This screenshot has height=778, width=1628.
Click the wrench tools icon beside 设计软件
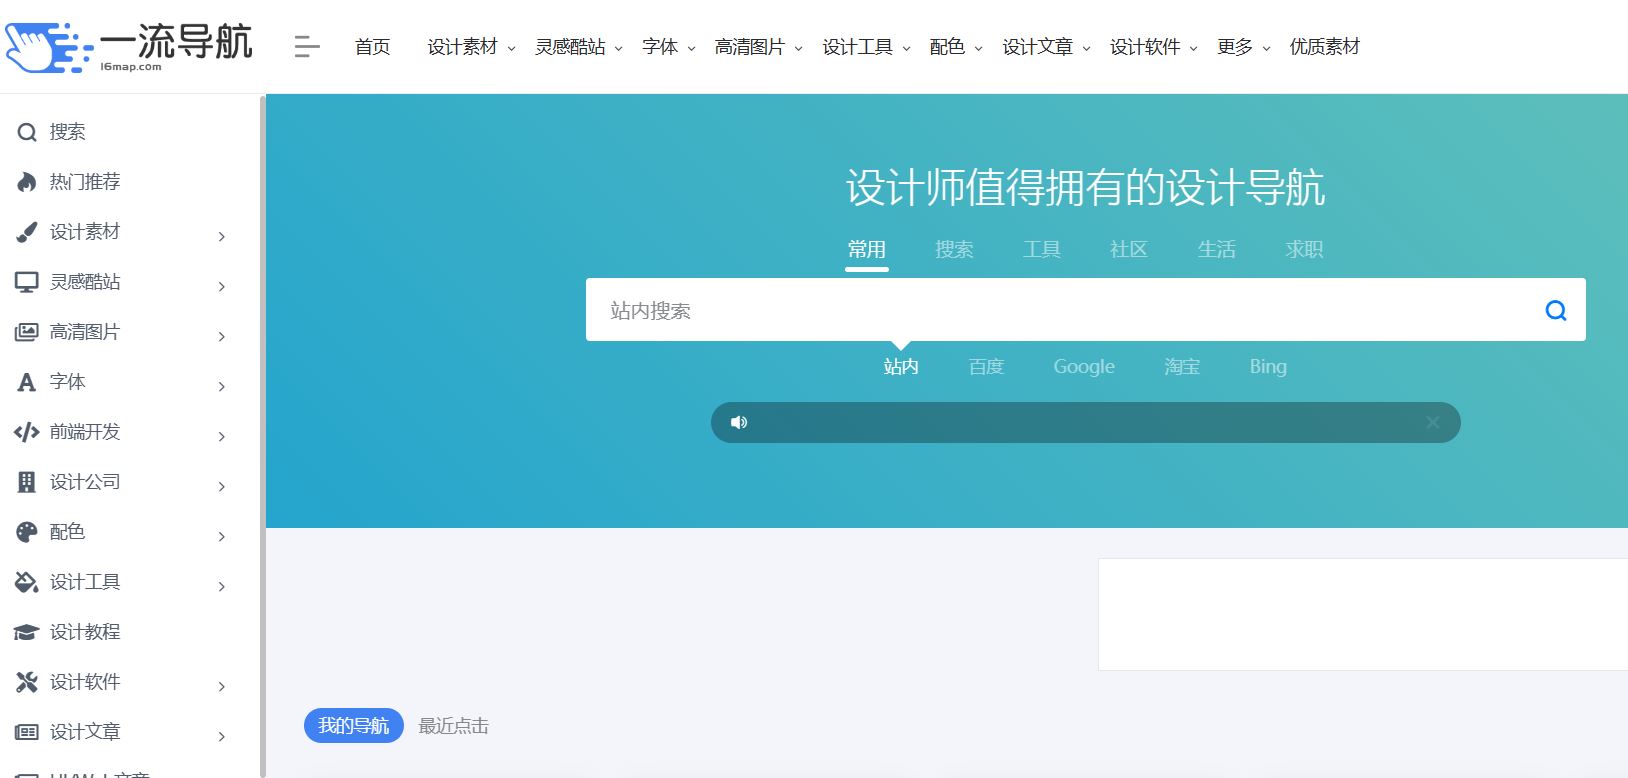tap(27, 682)
